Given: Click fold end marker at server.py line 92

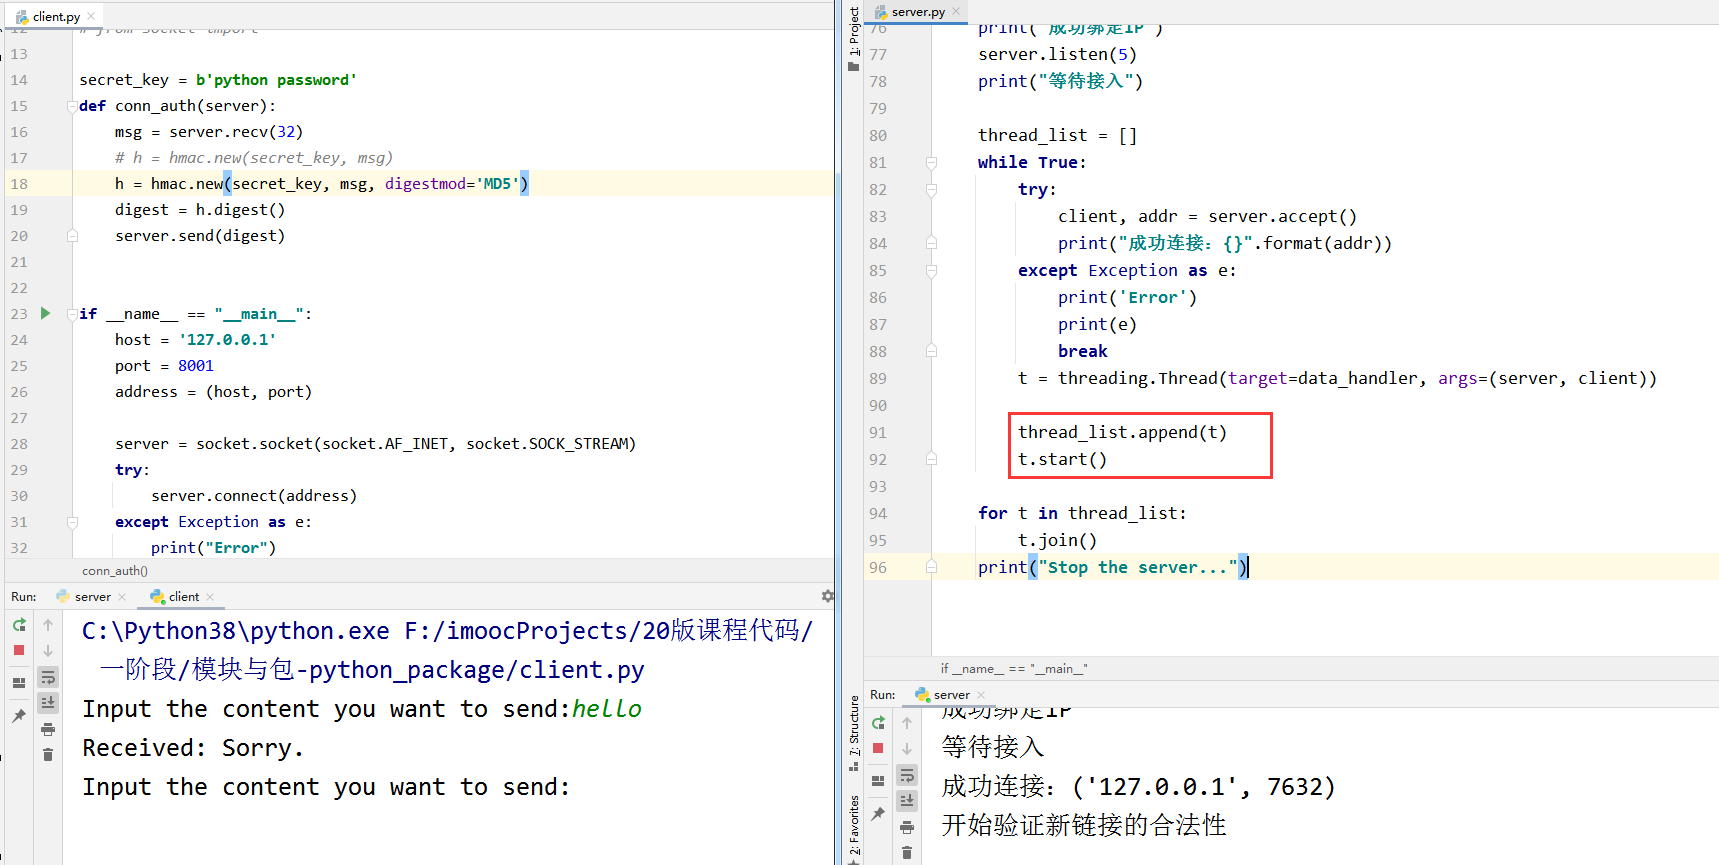Looking at the screenshot, I should click(x=931, y=459).
